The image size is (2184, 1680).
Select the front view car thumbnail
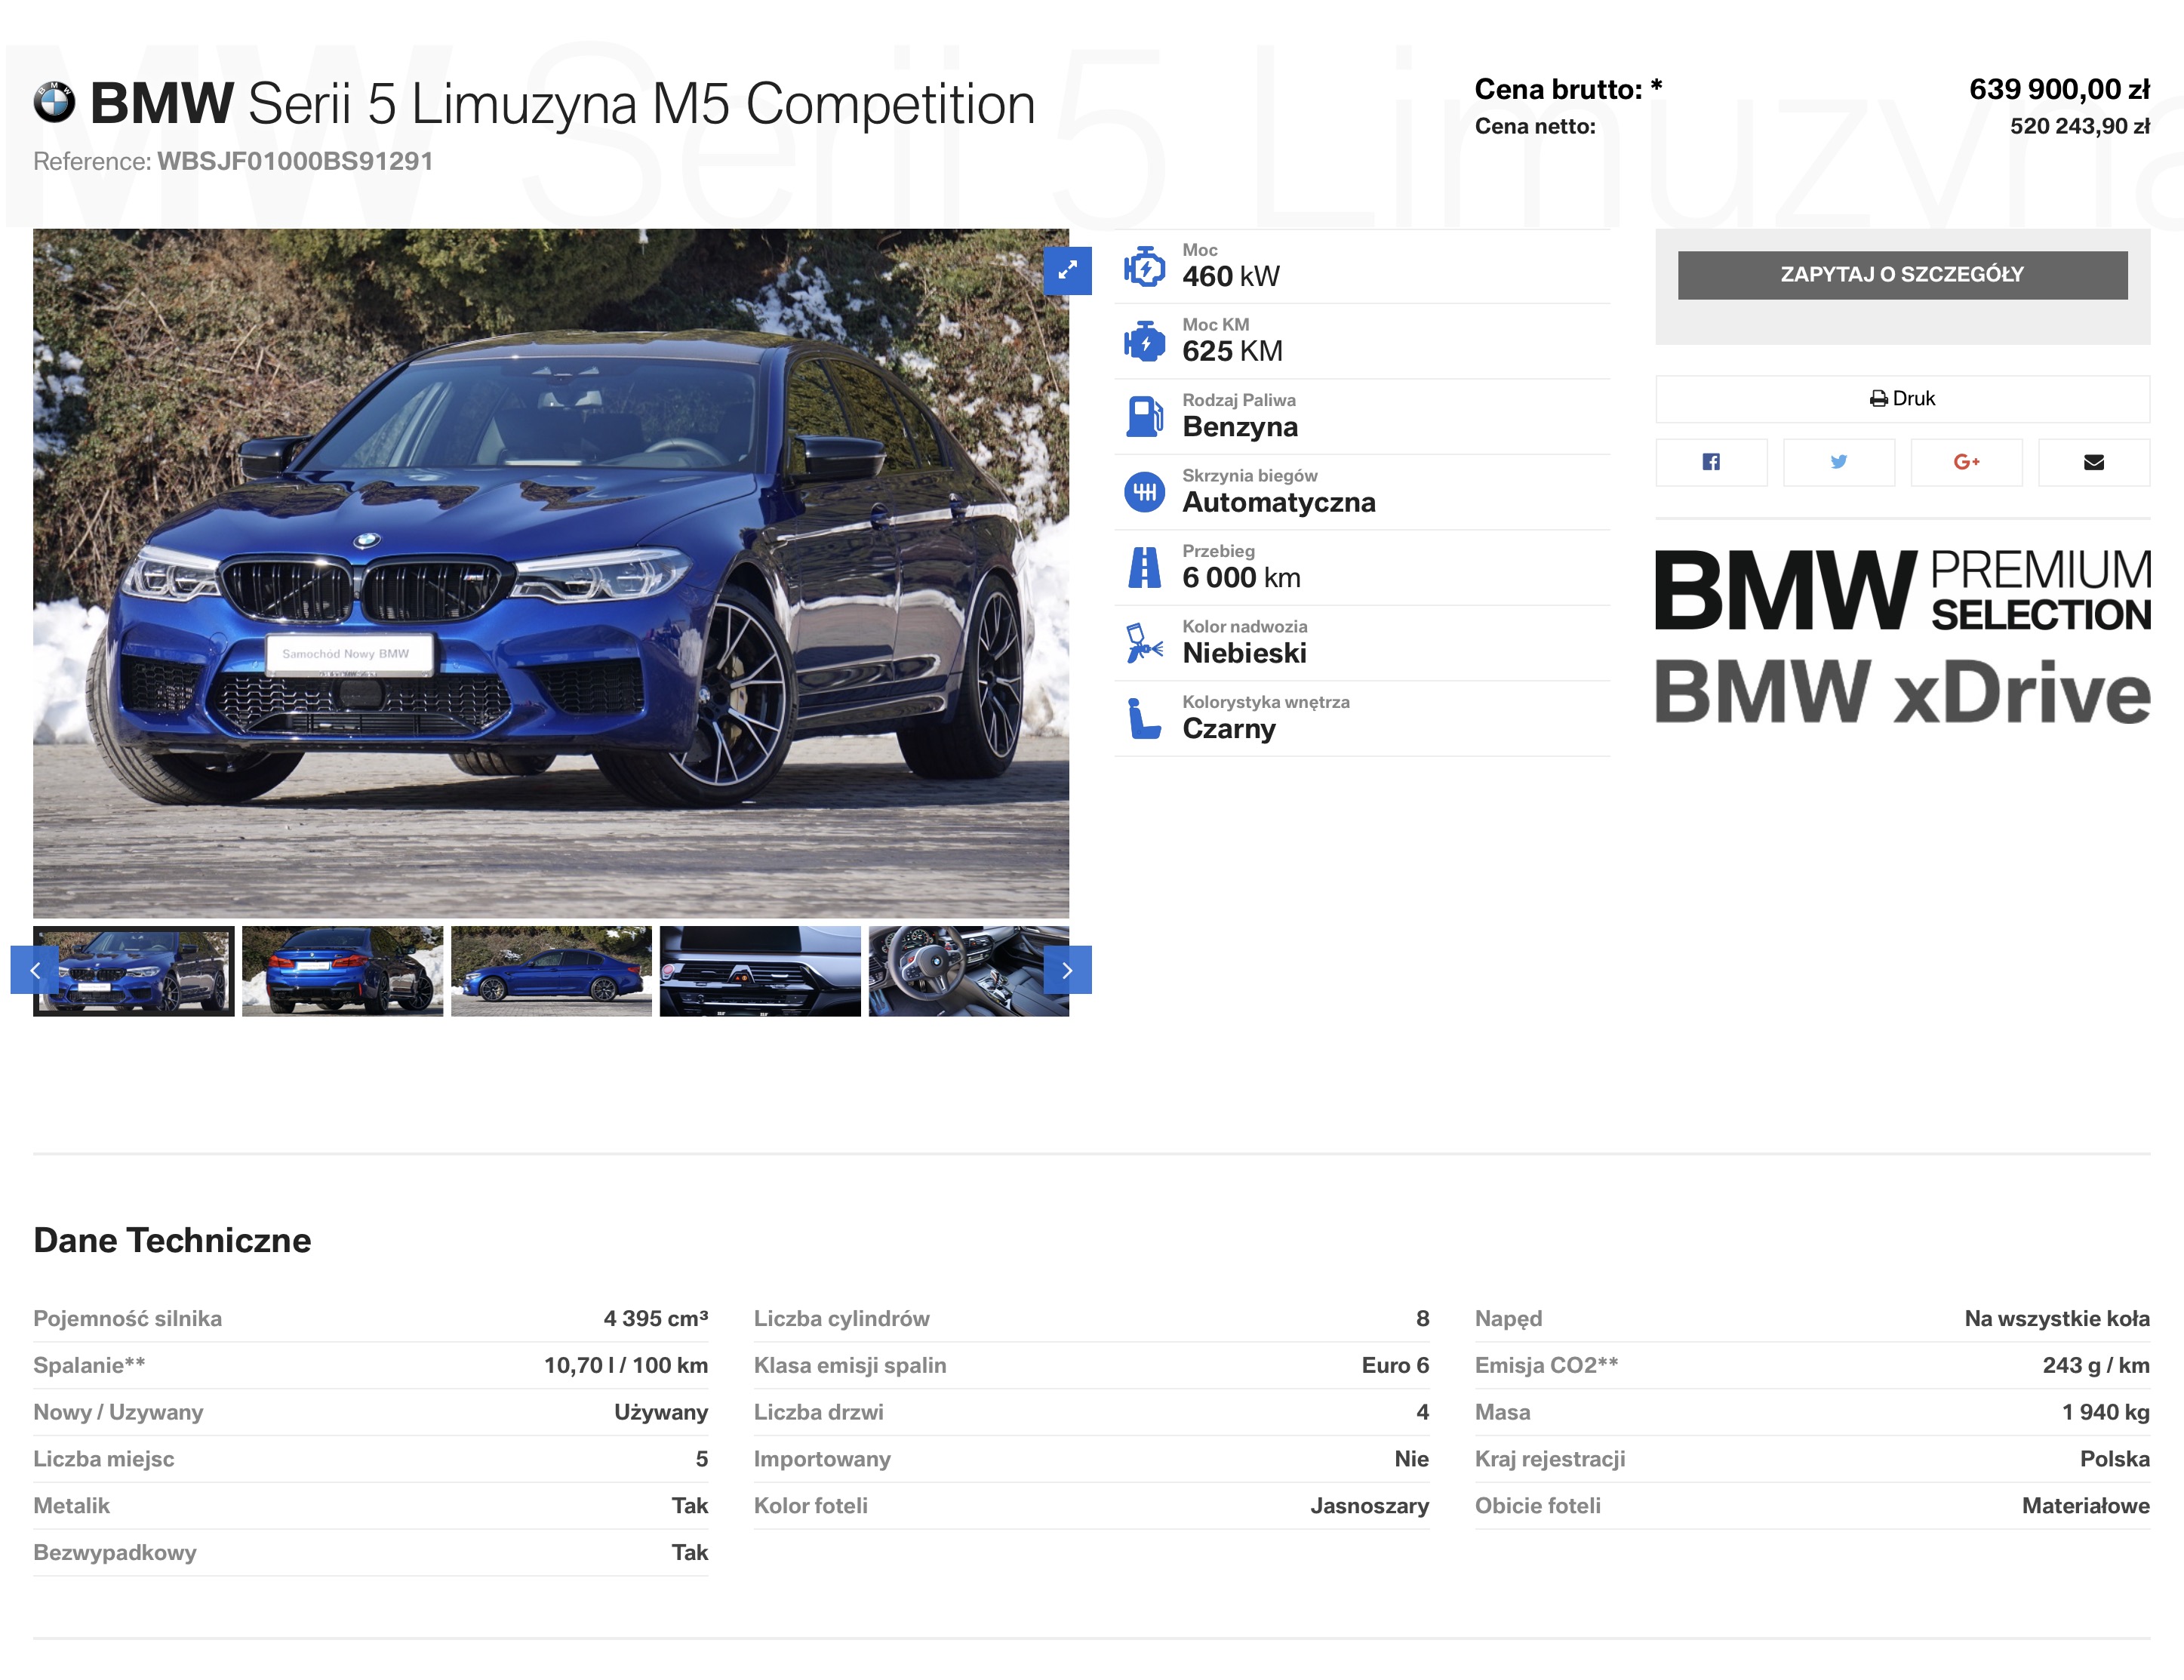134,971
